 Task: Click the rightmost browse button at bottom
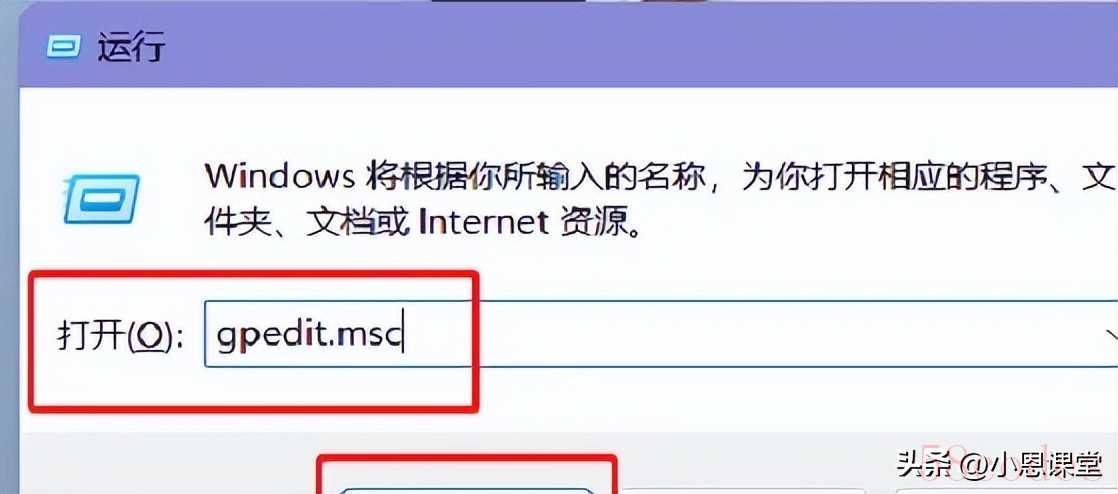(1007, 491)
